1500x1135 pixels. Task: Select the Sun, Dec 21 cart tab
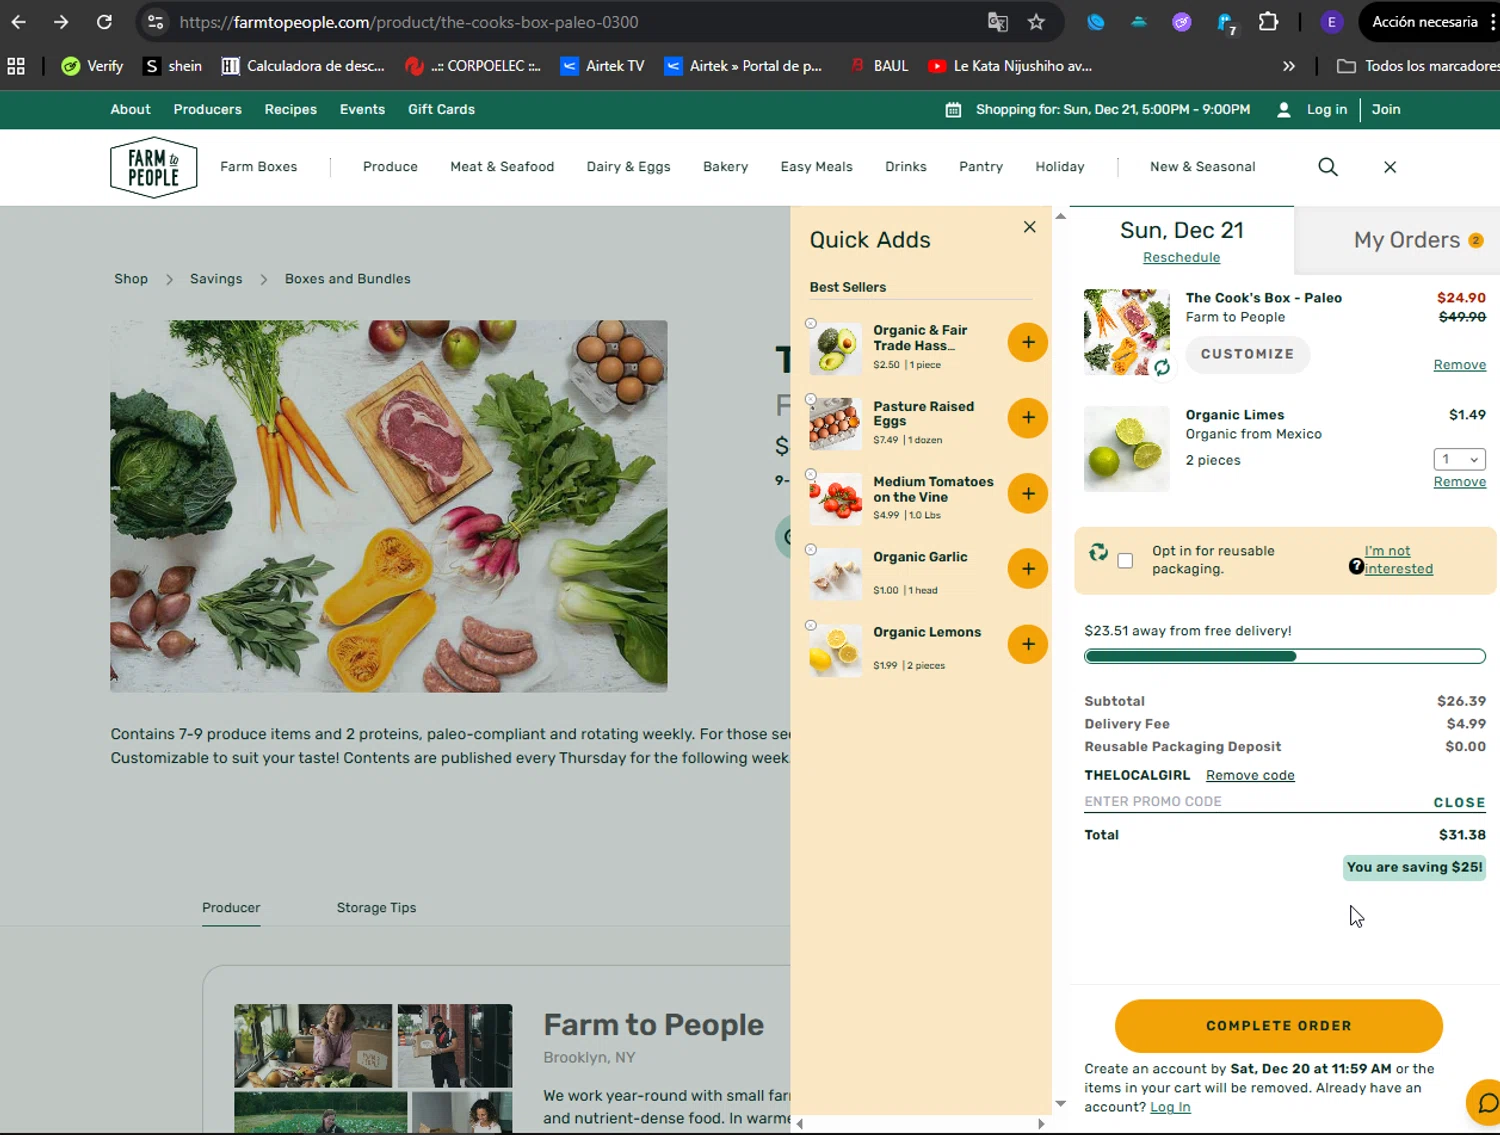(x=1181, y=231)
